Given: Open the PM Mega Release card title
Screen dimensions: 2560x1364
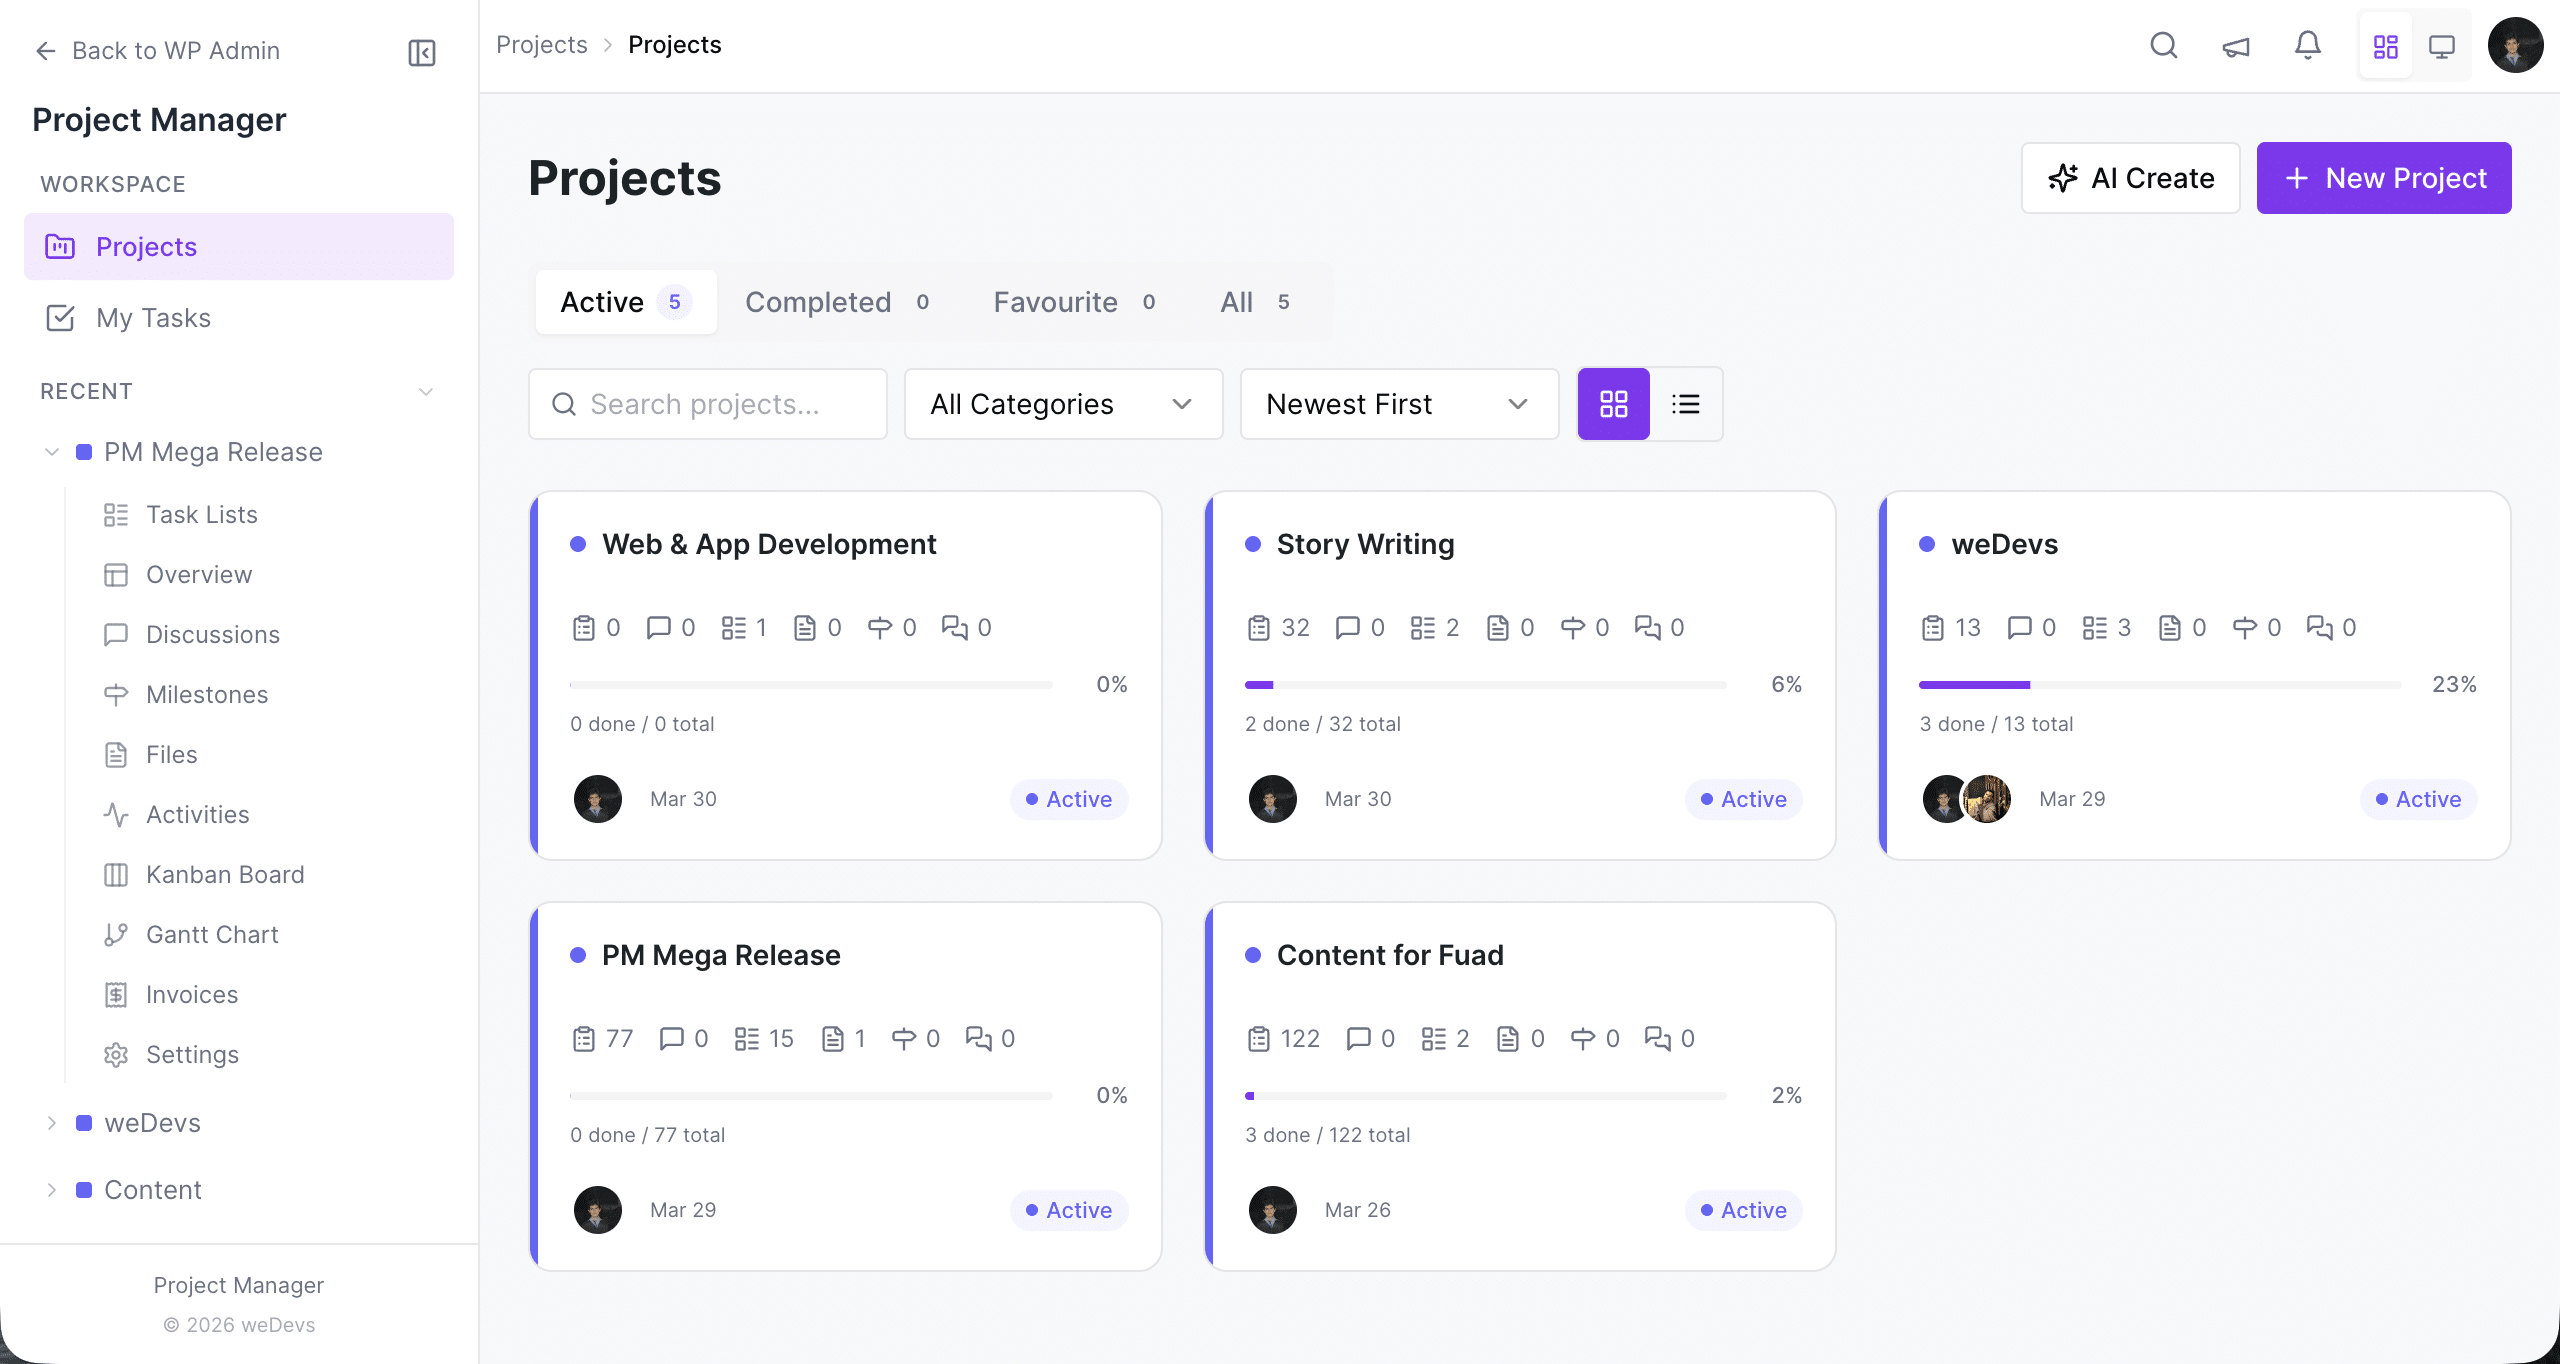Looking at the screenshot, I should (721, 955).
